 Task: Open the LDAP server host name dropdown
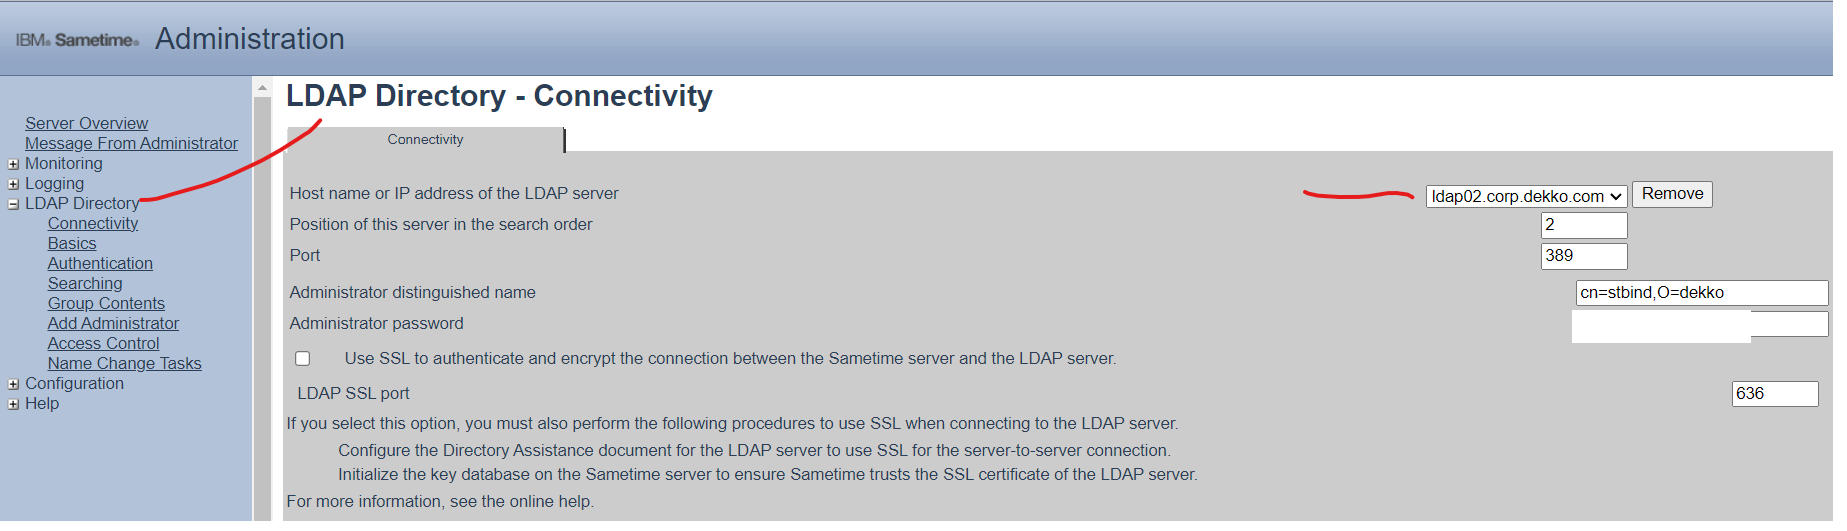pos(1525,196)
